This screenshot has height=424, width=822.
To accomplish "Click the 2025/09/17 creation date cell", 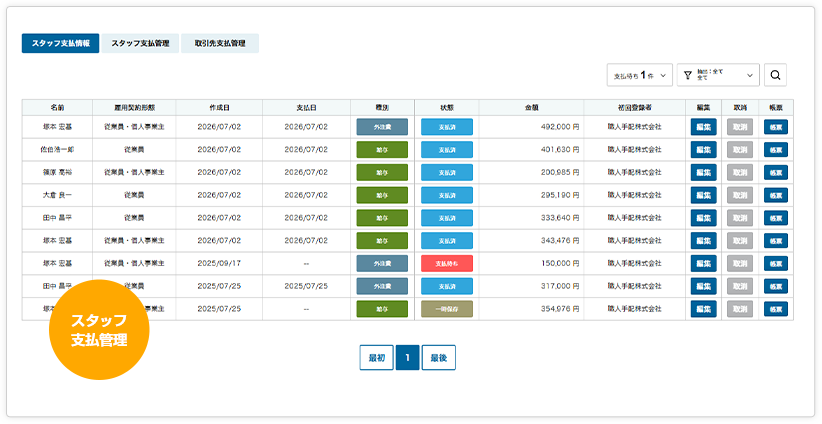I will tap(219, 264).
